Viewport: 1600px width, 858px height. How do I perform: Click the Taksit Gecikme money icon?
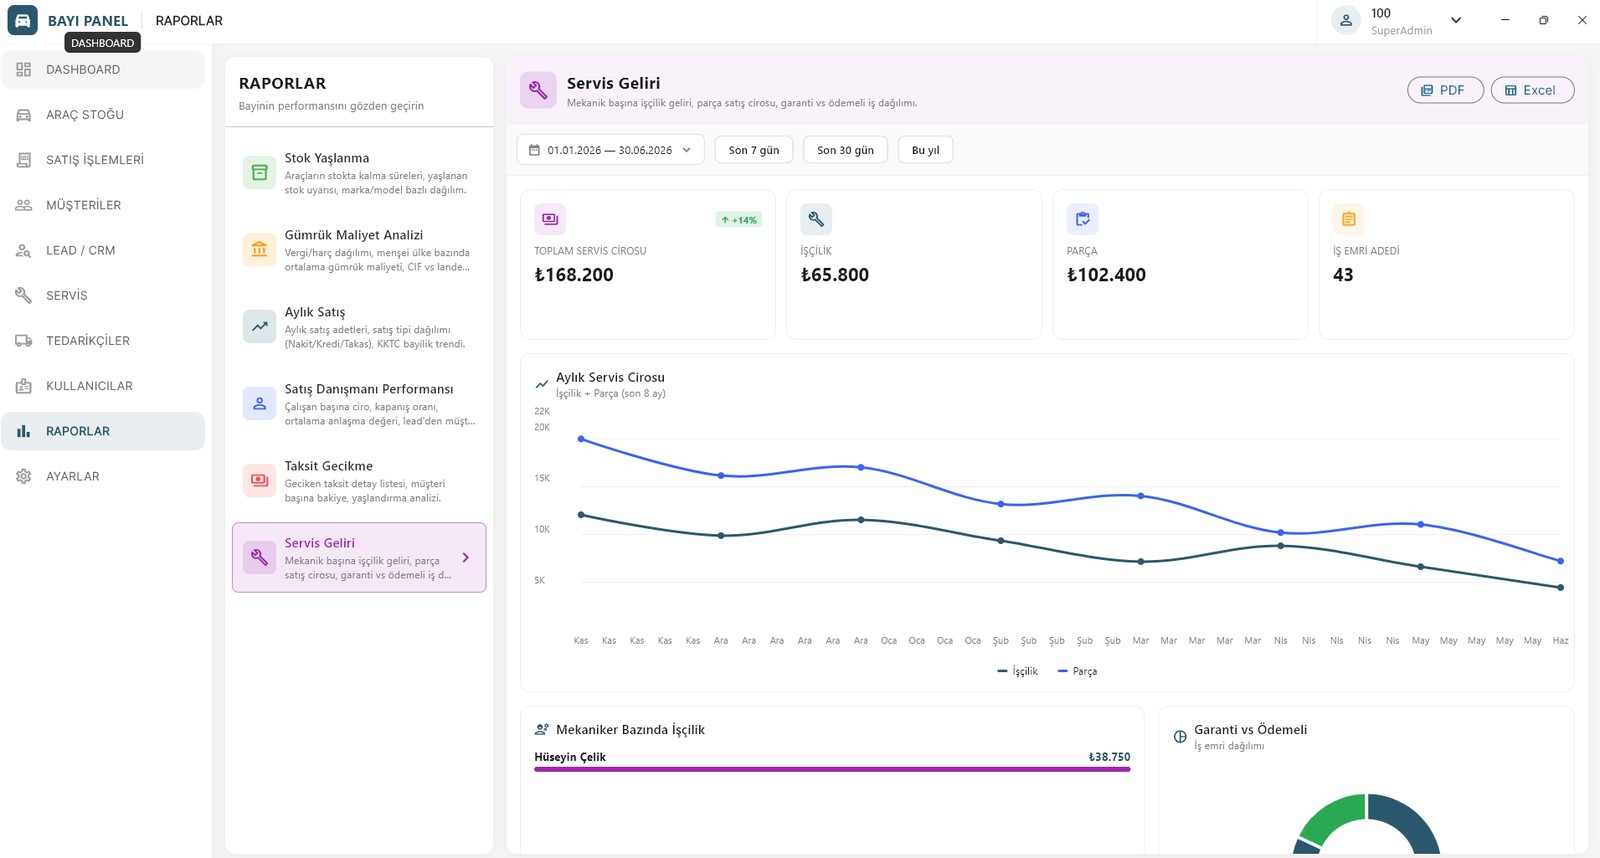pos(259,481)
